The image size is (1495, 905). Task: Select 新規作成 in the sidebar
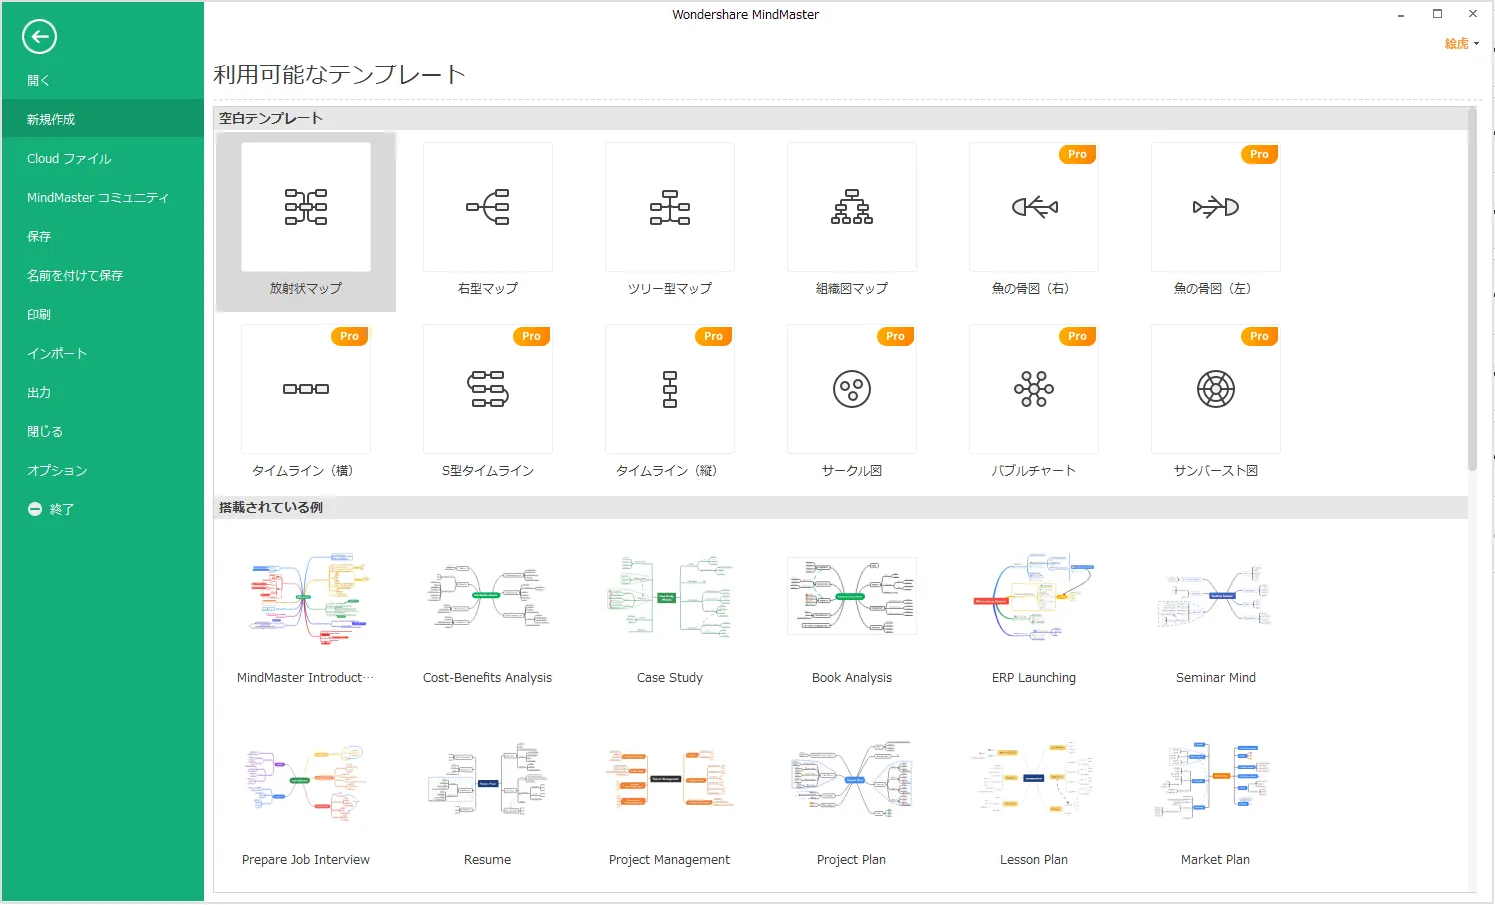103,119
